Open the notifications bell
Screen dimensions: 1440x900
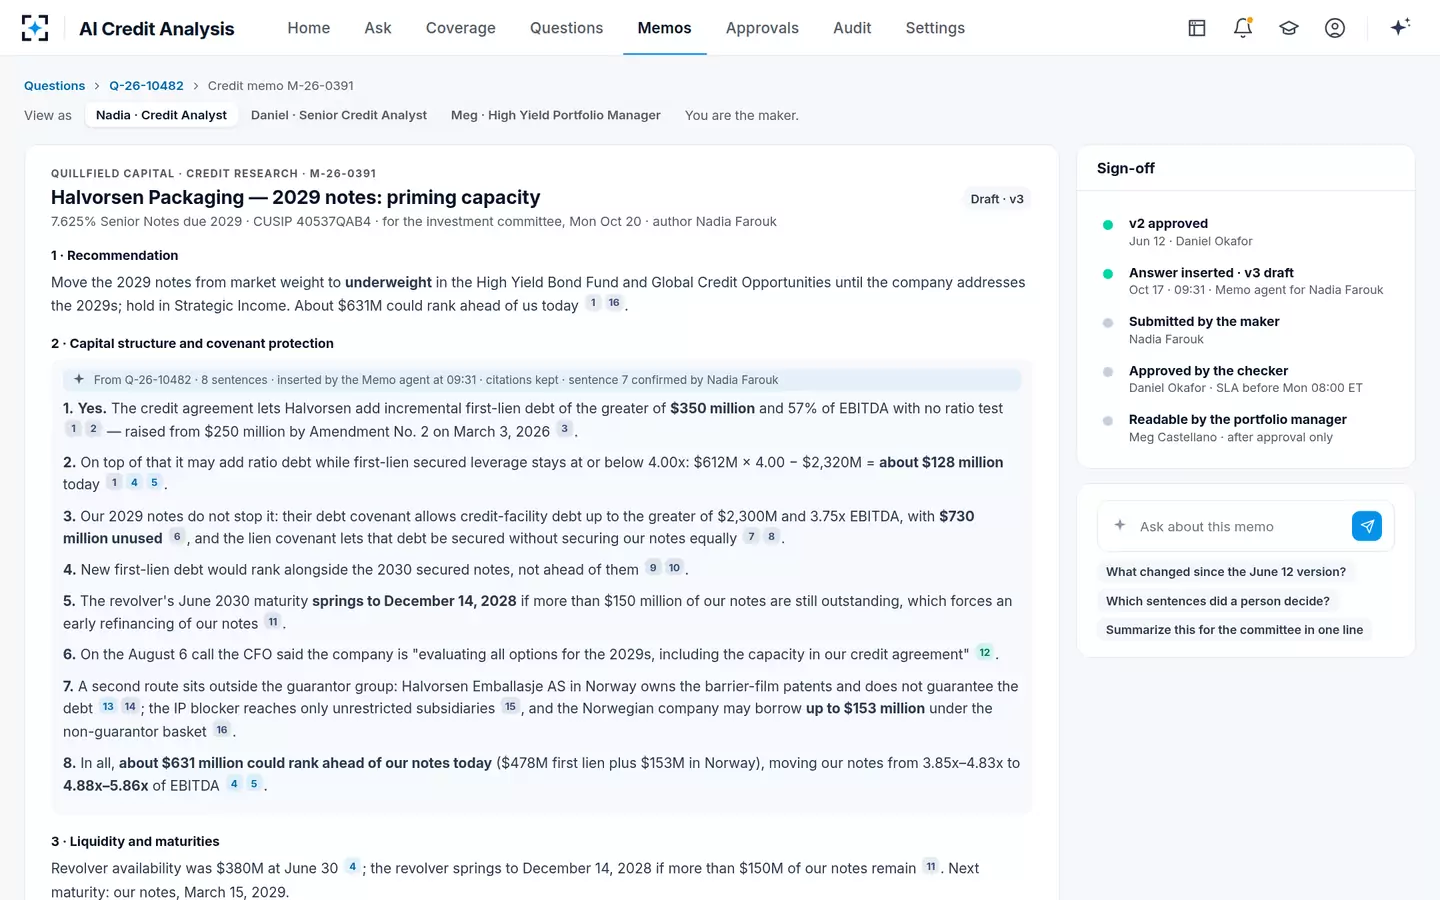pos(1243,28)
